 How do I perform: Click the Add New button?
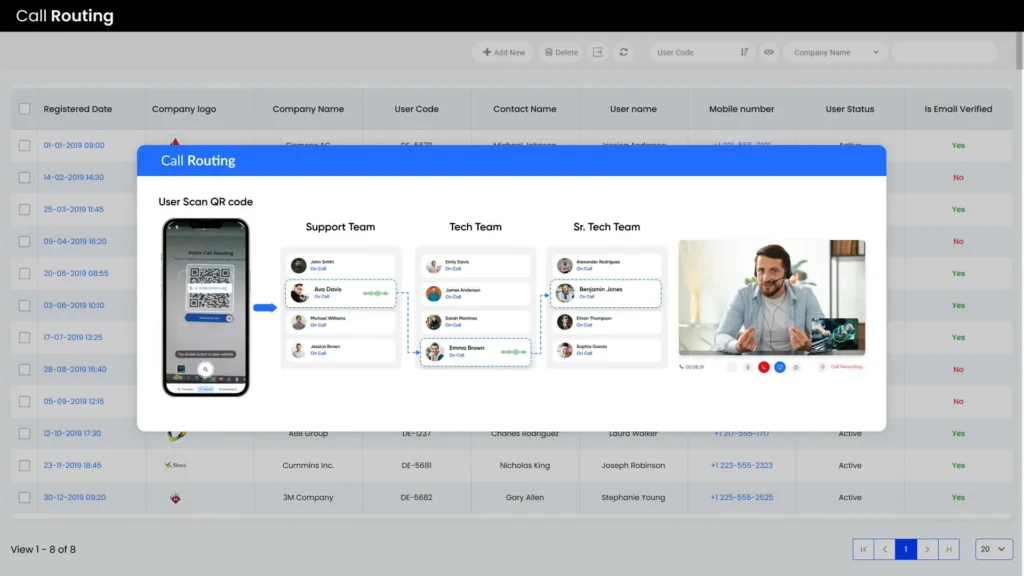point(503,52)
